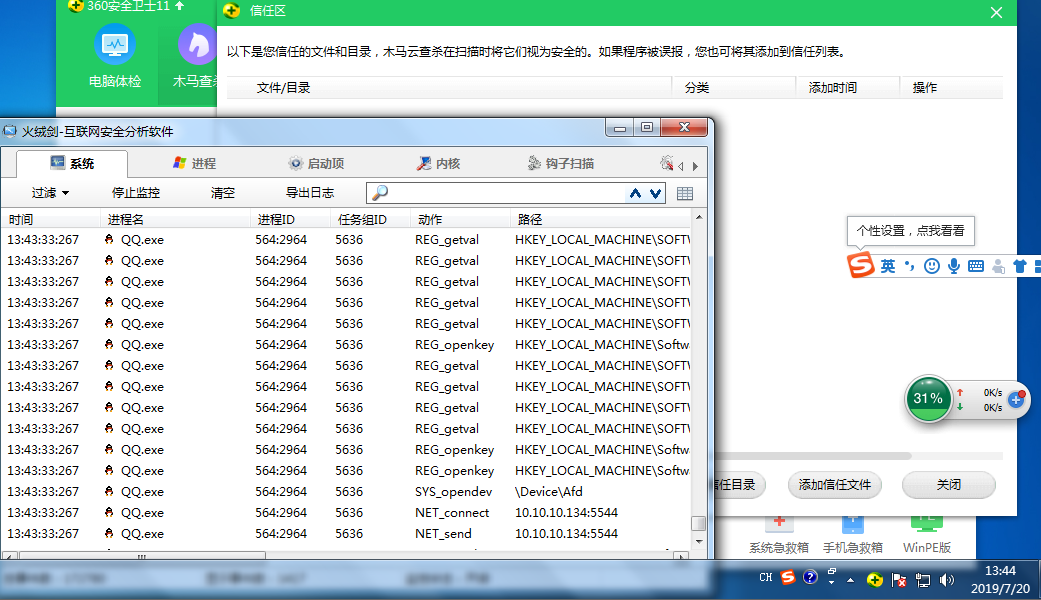Open 电脑体检 in 360安全卫士

(x=115, y=57)
